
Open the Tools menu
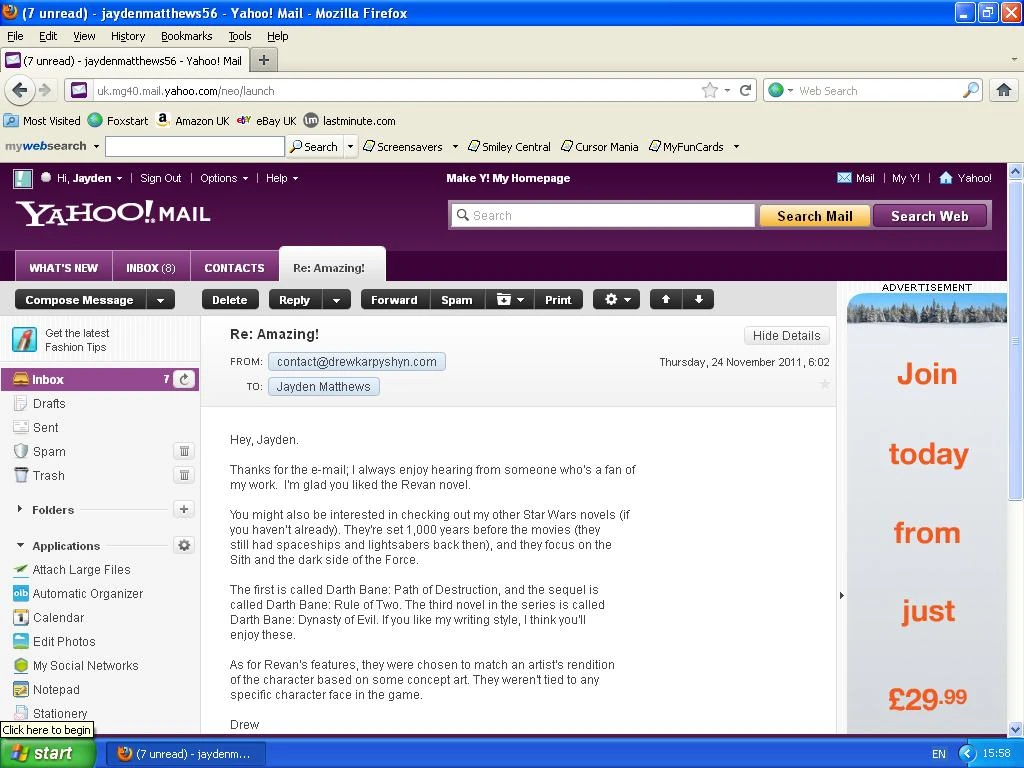240,36
